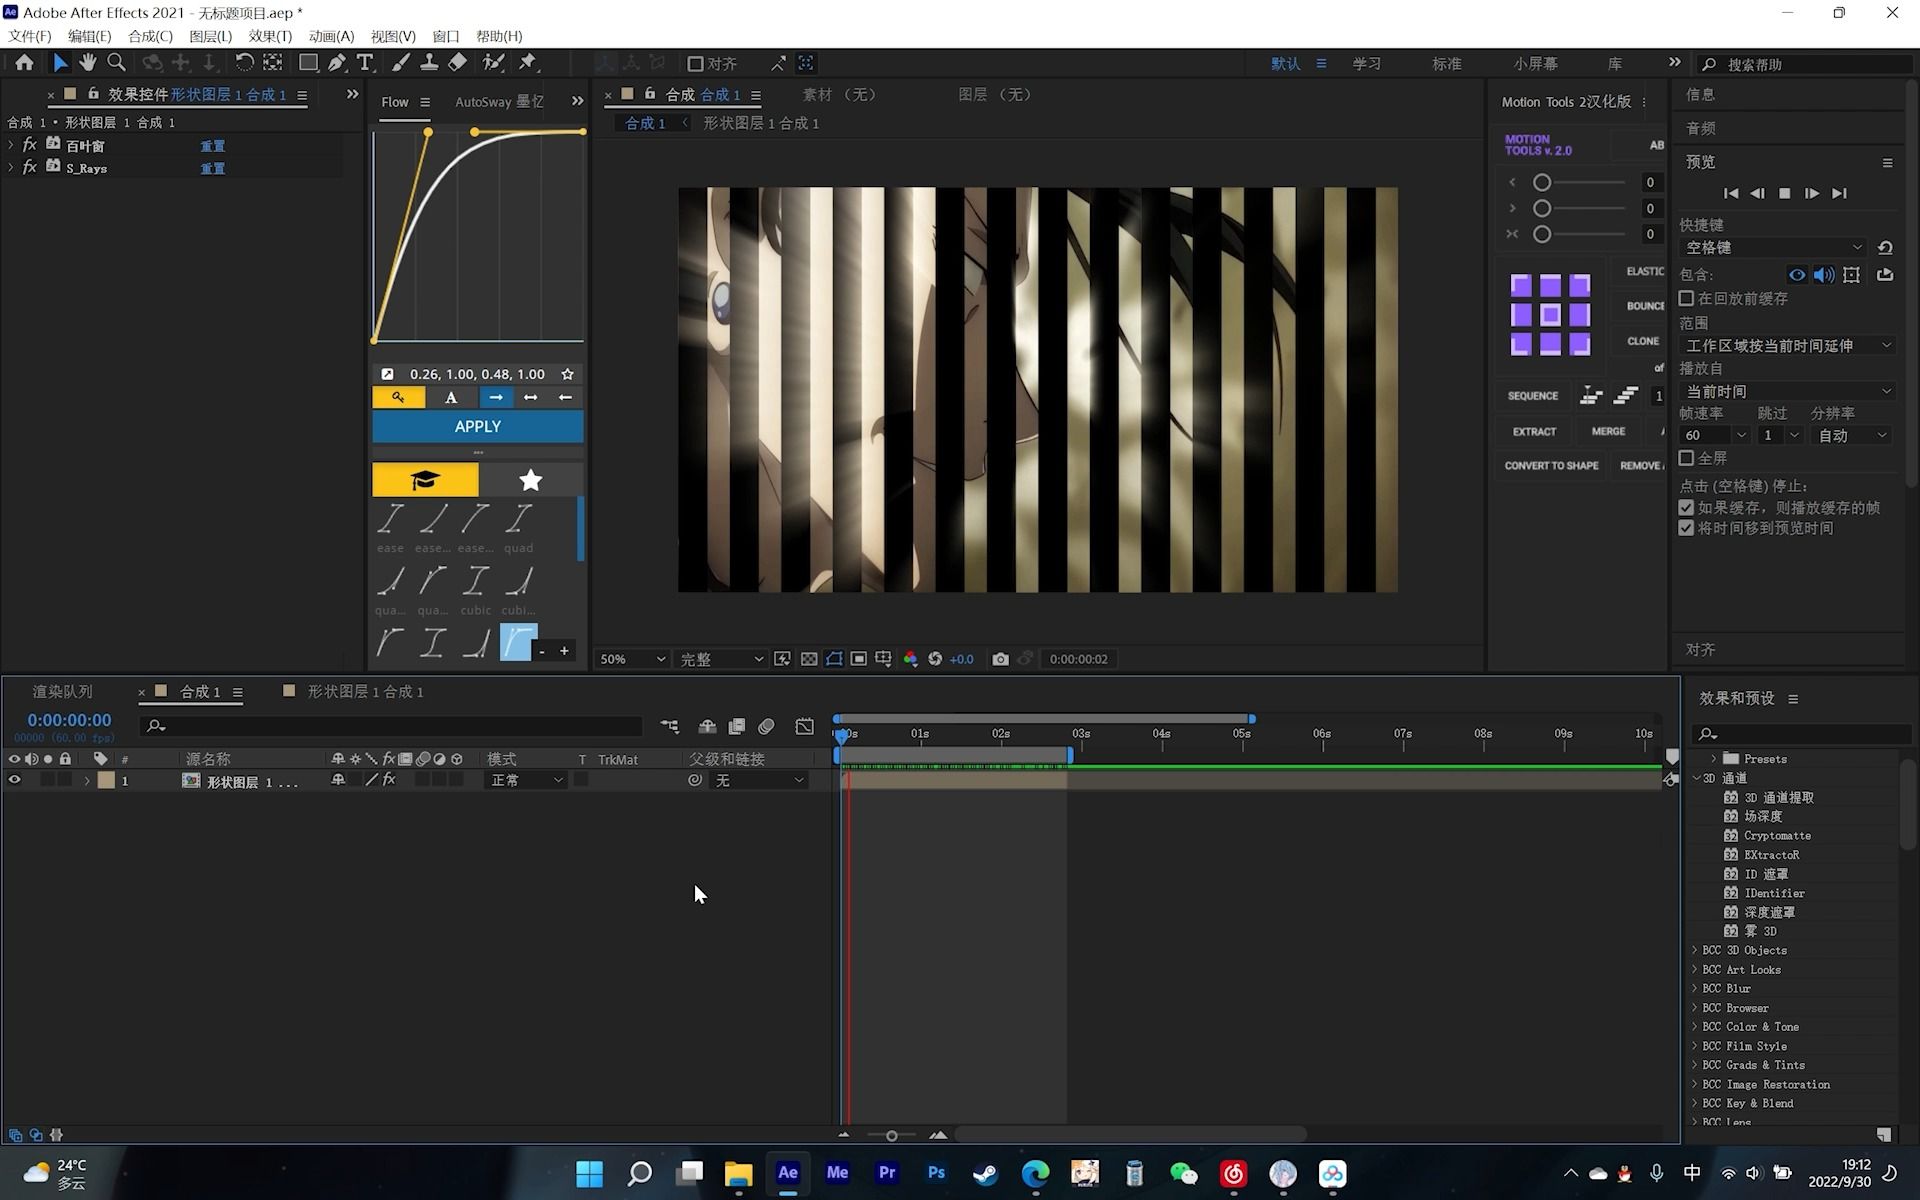This screenshot has height=1200, width=1920.
Task: Select the graduation cap tutorial icon
Action: pos(424,480)
